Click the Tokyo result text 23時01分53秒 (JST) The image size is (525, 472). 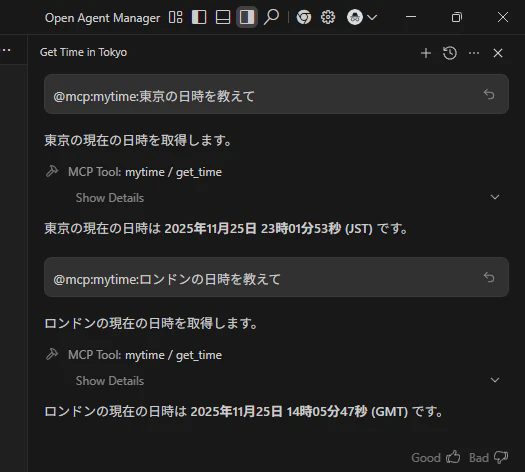pyautogui.click(x=317, y=229)
